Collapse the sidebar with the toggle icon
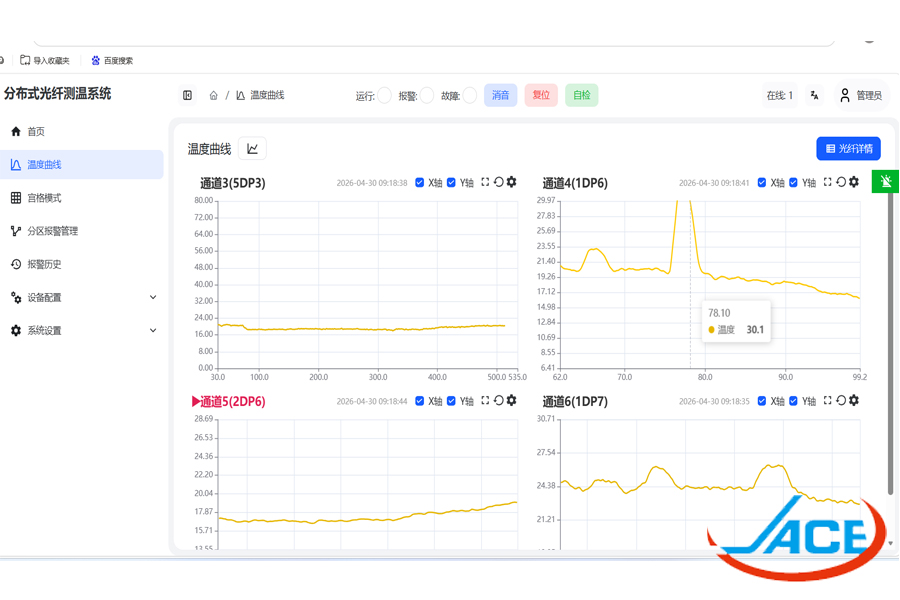The height and width of the screenshot is (600, 900). click(187, 95)
